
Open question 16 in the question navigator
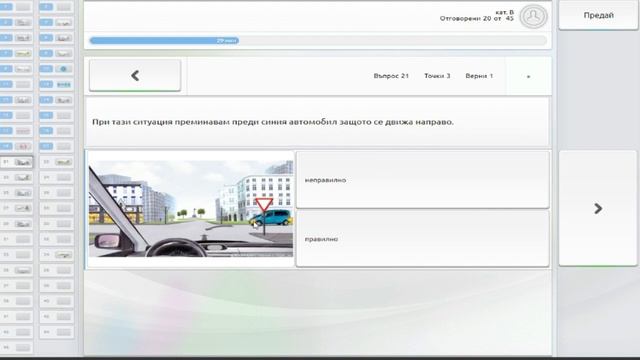coord(56,116)
